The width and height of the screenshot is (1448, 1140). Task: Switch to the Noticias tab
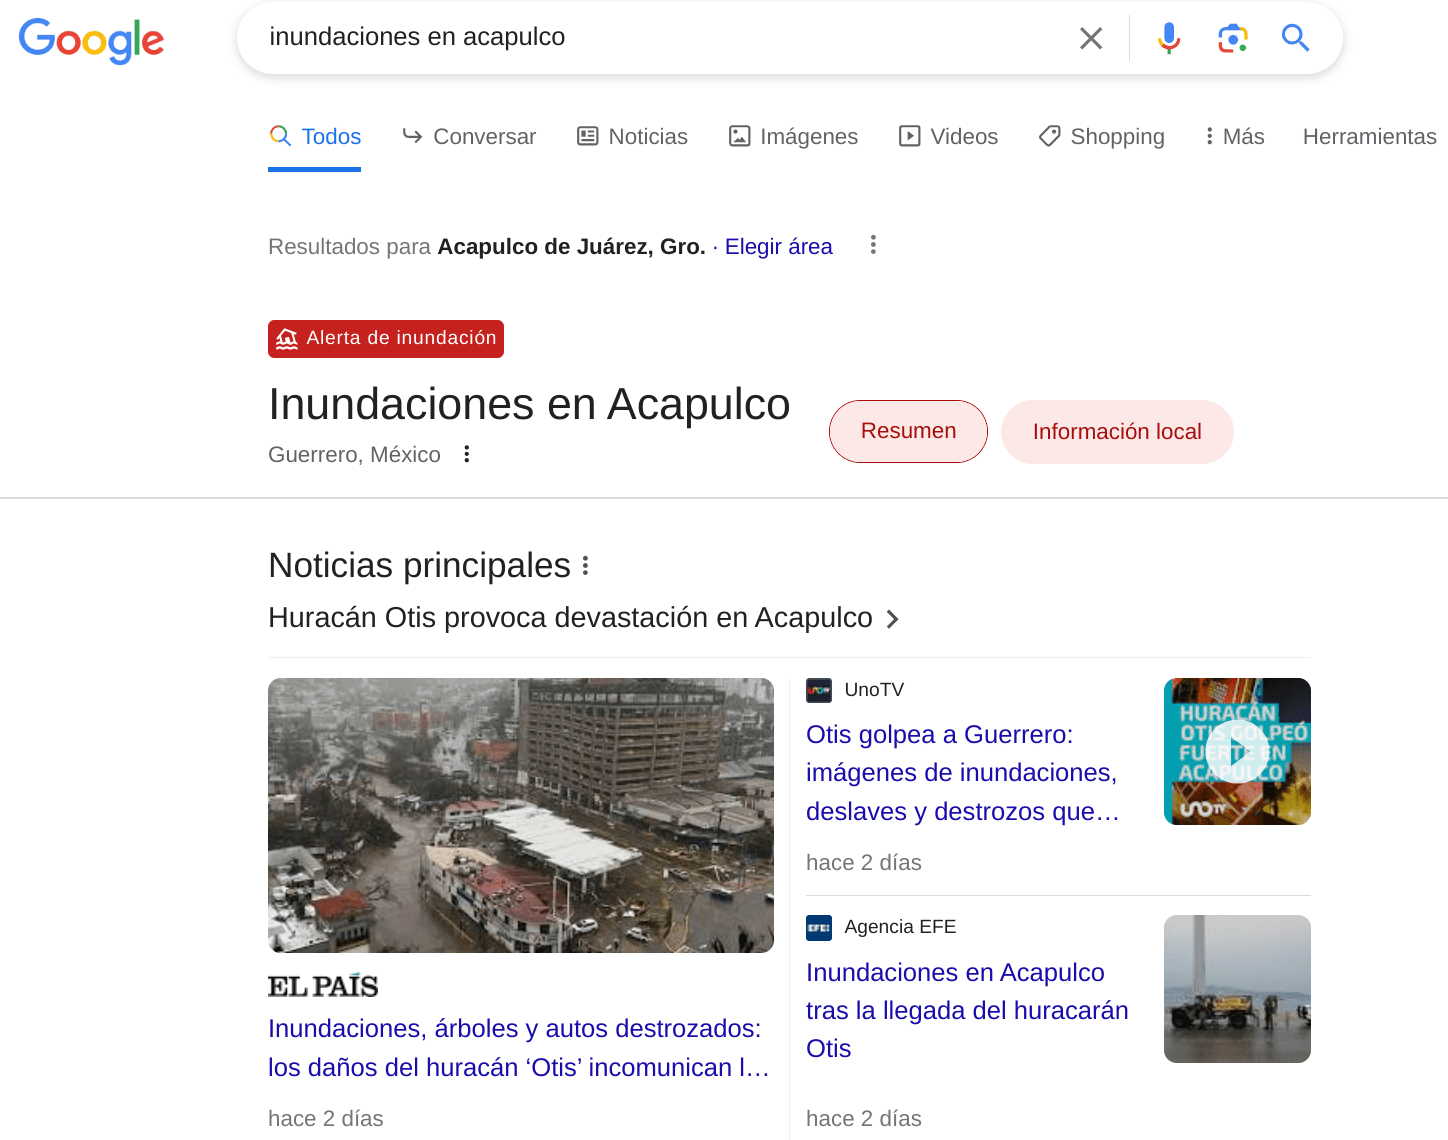(x=632, y=136)
